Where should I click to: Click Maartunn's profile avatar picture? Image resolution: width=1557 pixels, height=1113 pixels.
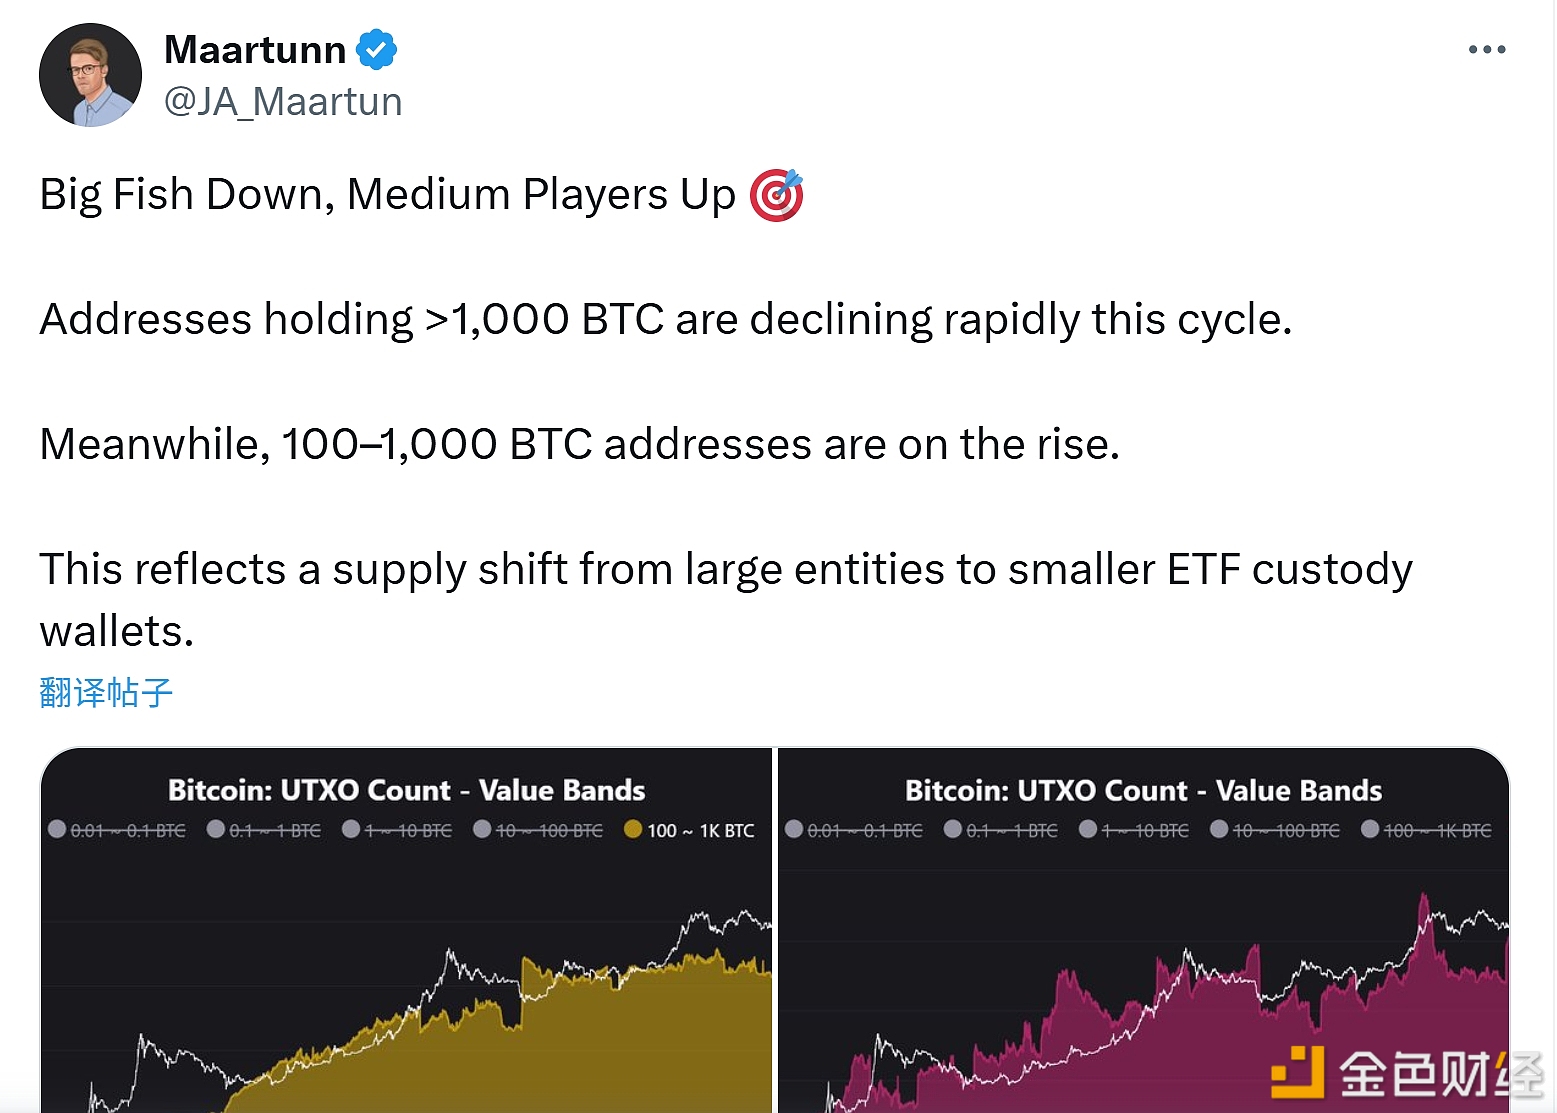click(90, 75)
